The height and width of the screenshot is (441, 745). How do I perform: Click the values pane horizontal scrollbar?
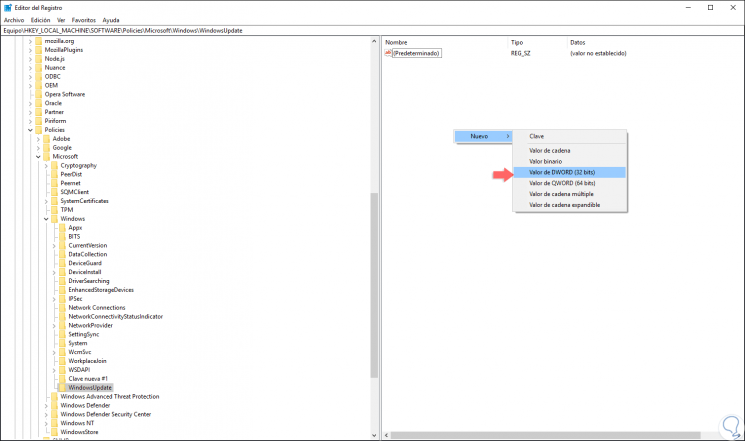tap(545, 435)
